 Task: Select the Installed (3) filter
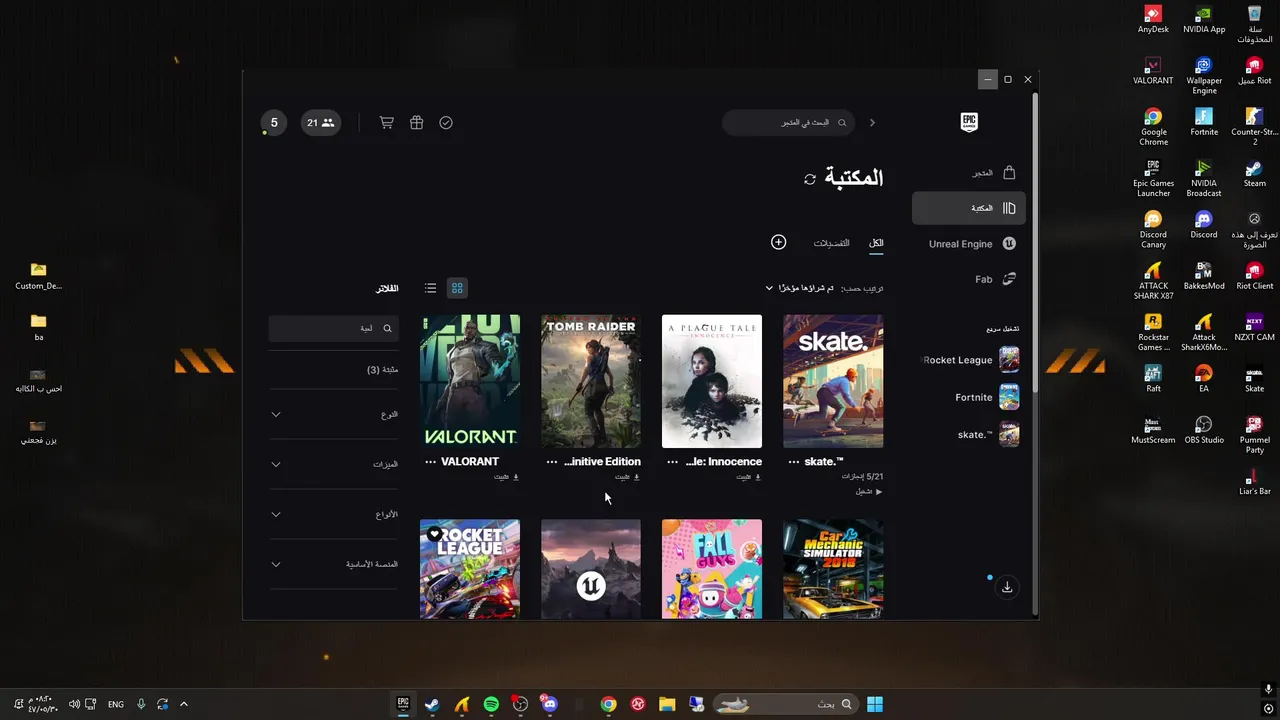[x=382, y=370]
